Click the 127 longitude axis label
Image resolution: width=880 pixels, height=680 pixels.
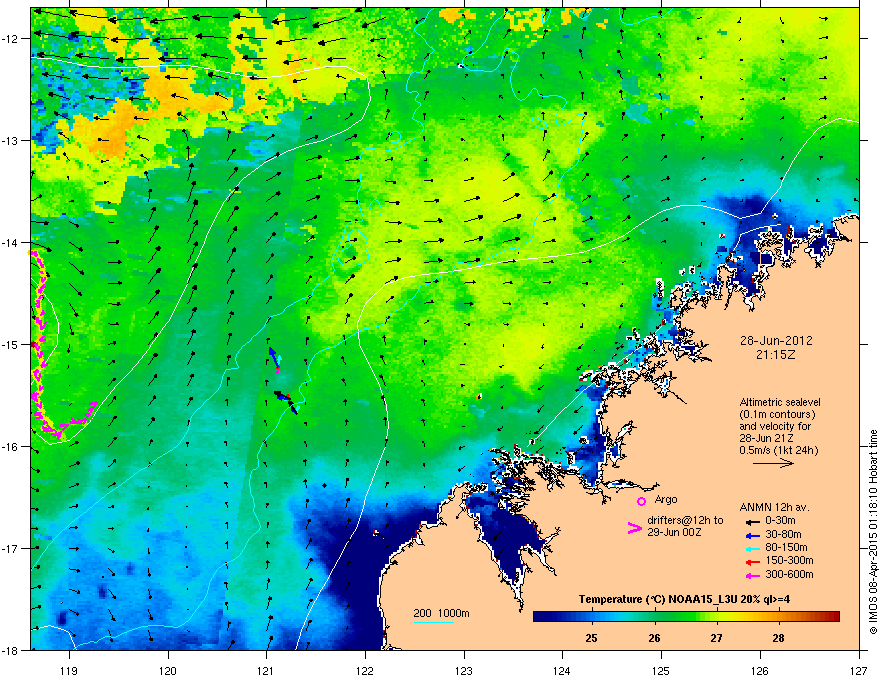pos(859,670)
